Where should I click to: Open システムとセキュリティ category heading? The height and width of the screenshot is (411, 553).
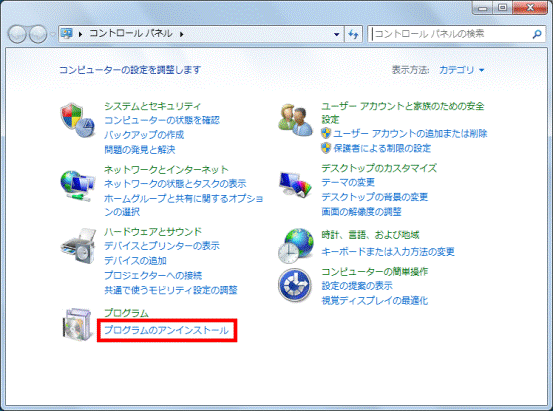click(x=152, y=106)
